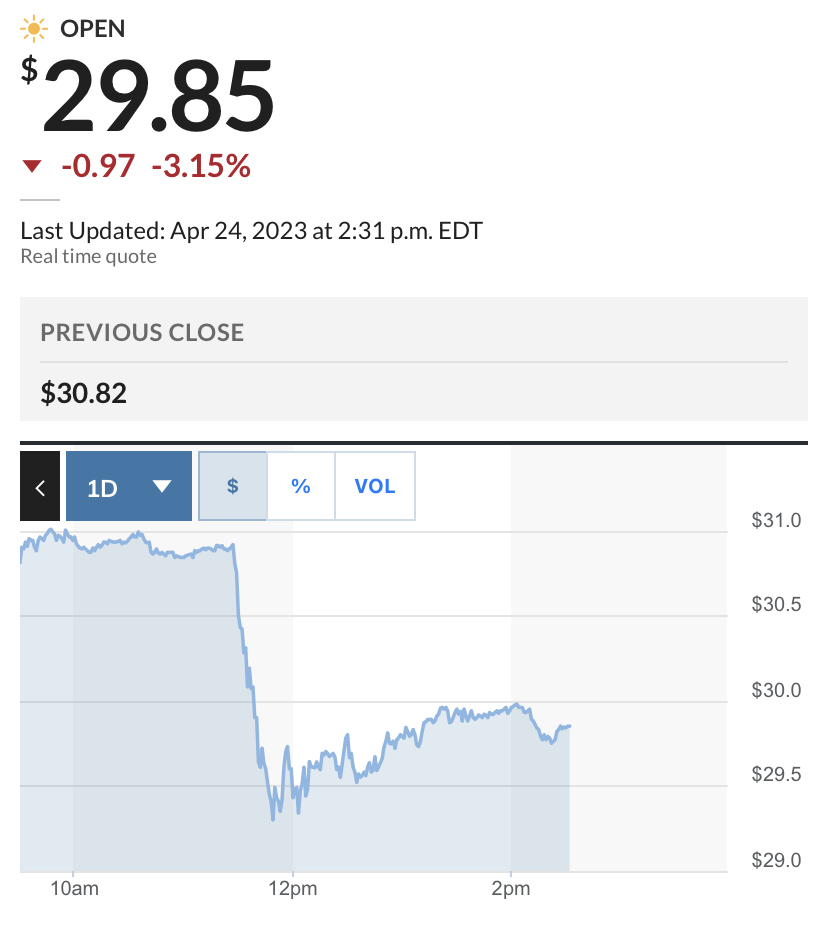
Task: Switch chart to VOL view
Action: click(375, 486)
